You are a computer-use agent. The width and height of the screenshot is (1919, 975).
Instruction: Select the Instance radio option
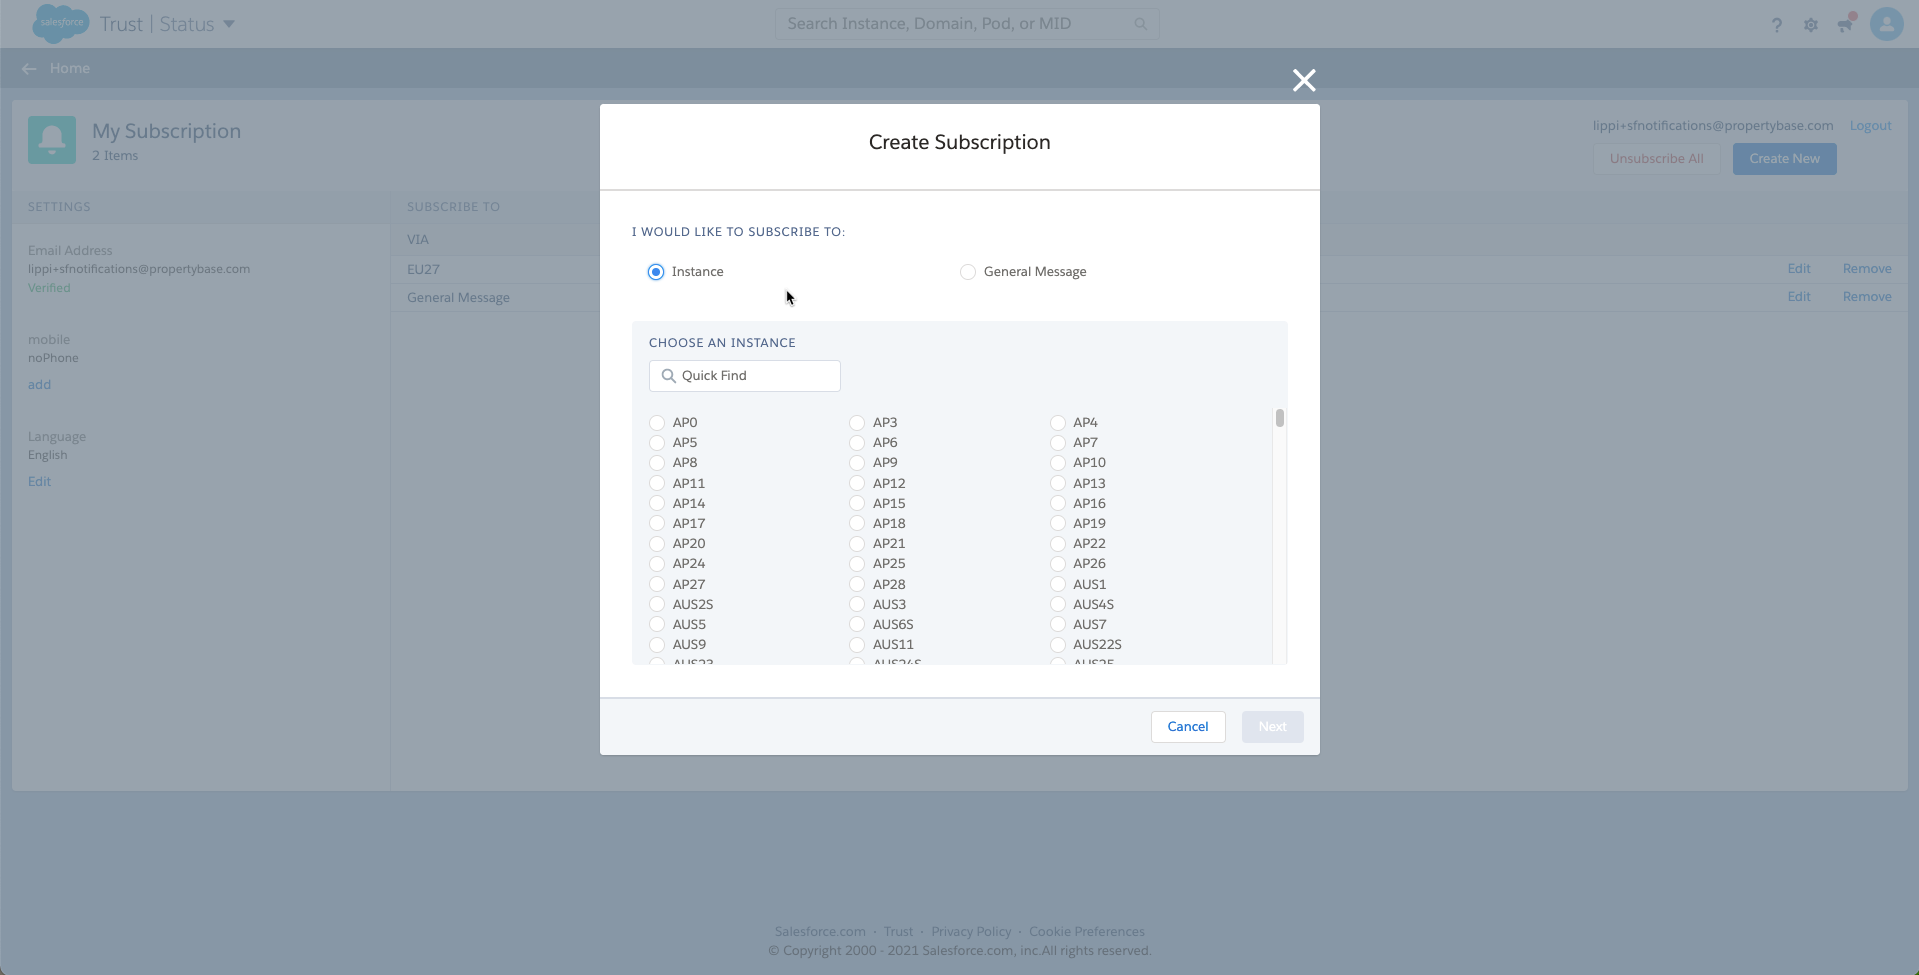656,272
